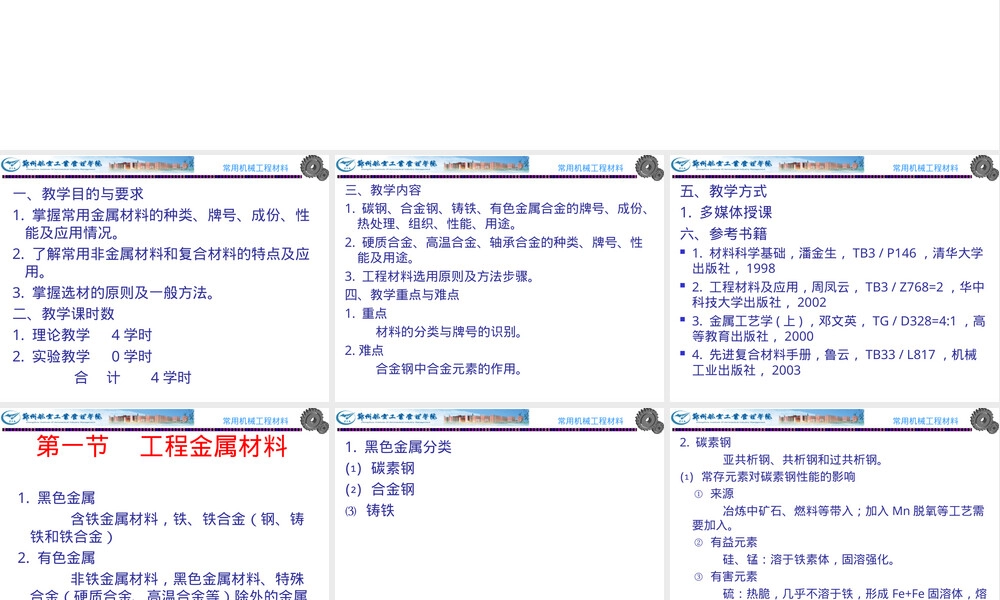Click 掌握选材的原则及一般方法 item
The height and width of the screenshot is (600, 1000).
click(x=114, y=293)
